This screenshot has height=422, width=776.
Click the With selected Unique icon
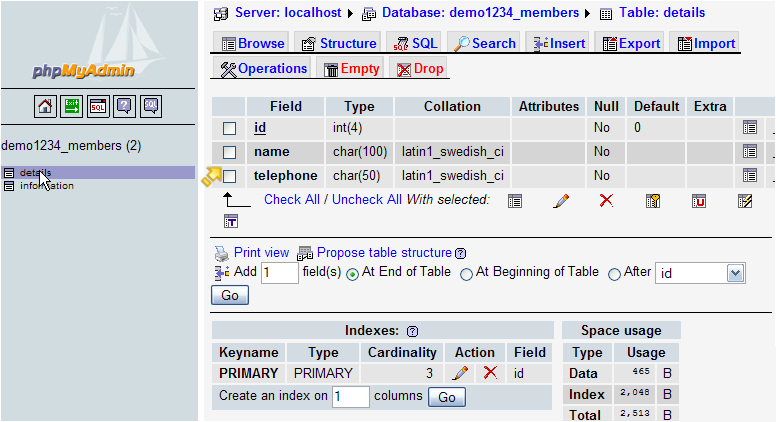[699, 201]
